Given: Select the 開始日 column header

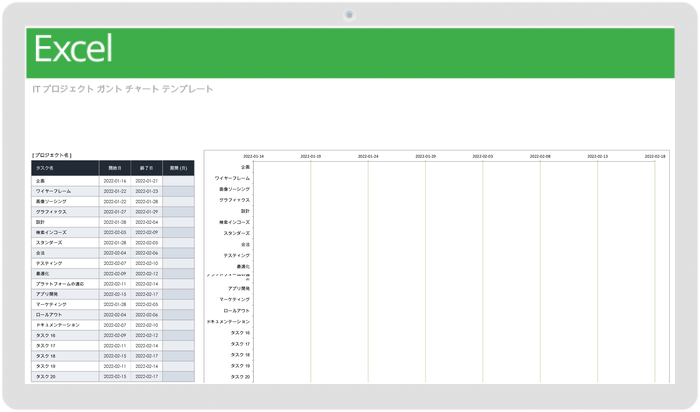Looking at the screenshot, I should (115, 168).
